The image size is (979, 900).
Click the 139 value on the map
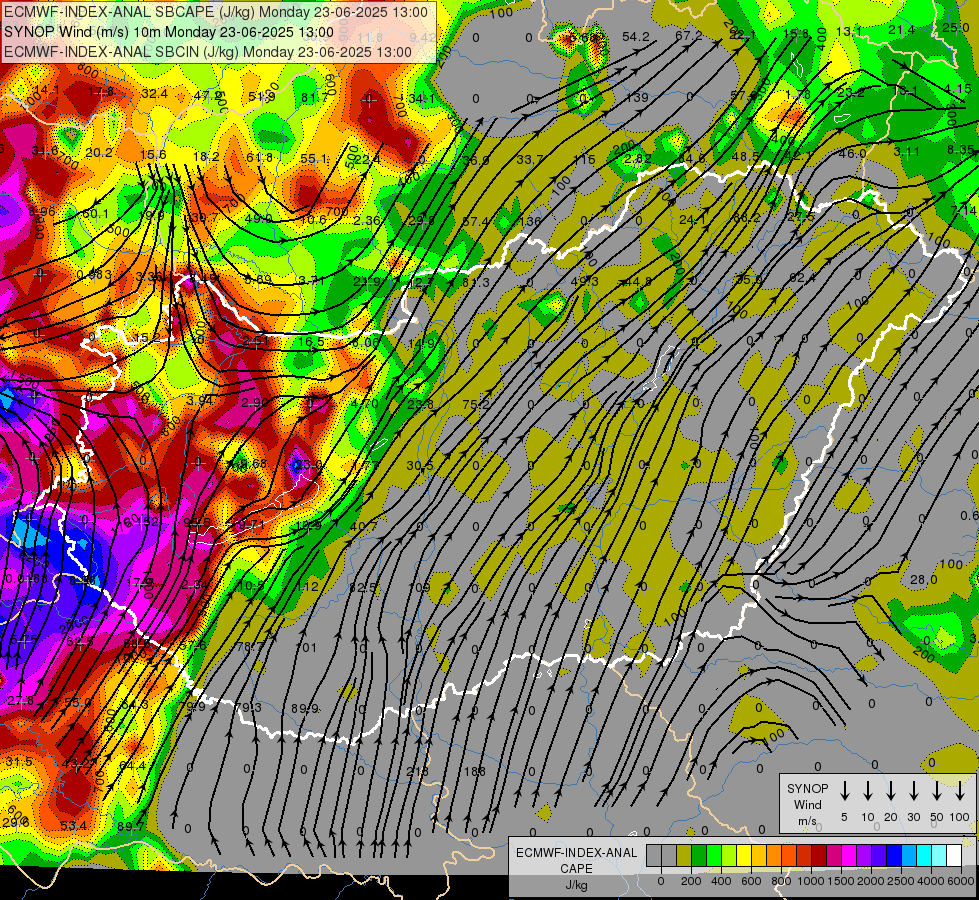pos(637,97)
